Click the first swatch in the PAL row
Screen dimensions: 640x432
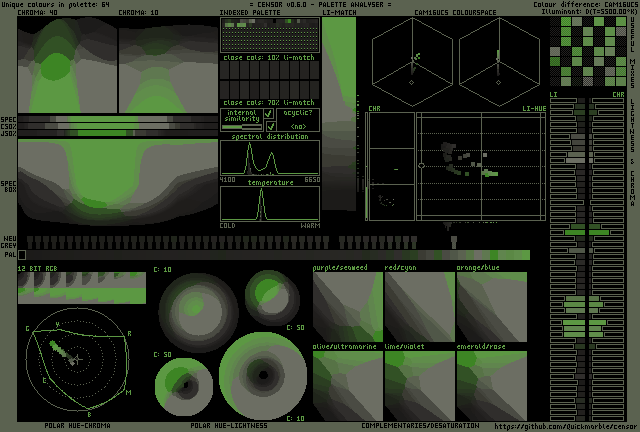pos(23,255)
